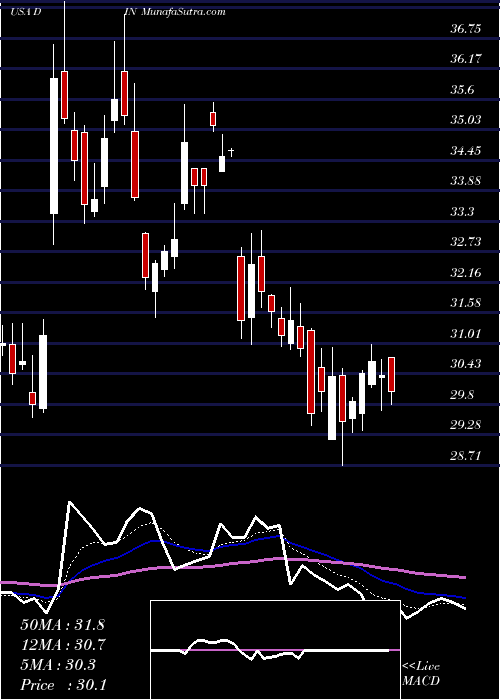
Task: Click the 50MA : 31.8 readout
Action: point(62,625)
